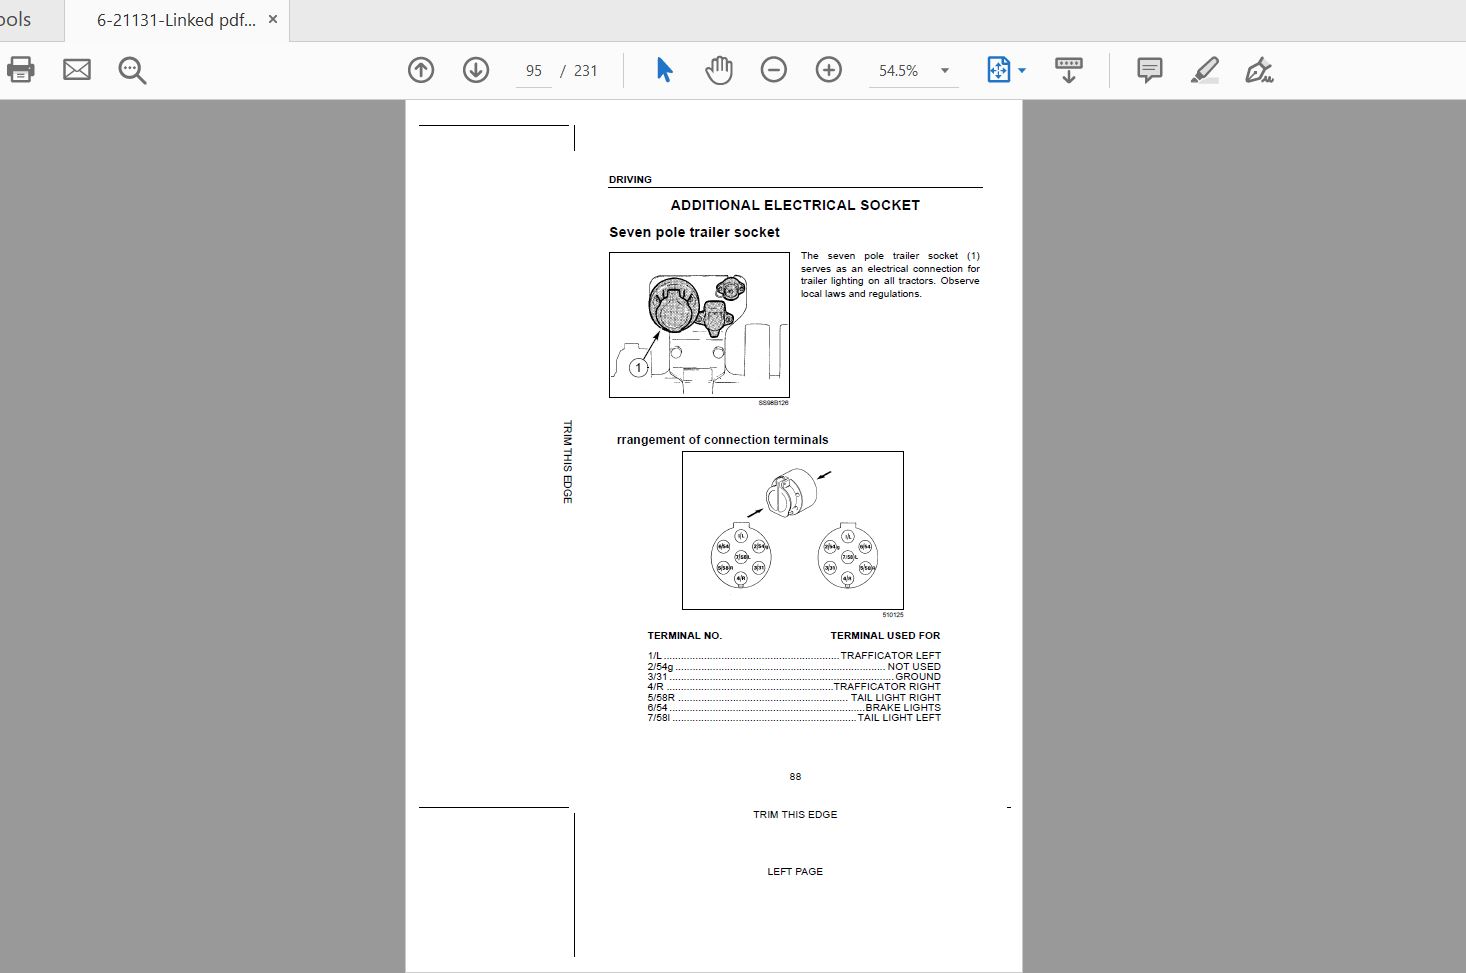
Task: Click the trailer socket illustration
Action: coord(699,325)
